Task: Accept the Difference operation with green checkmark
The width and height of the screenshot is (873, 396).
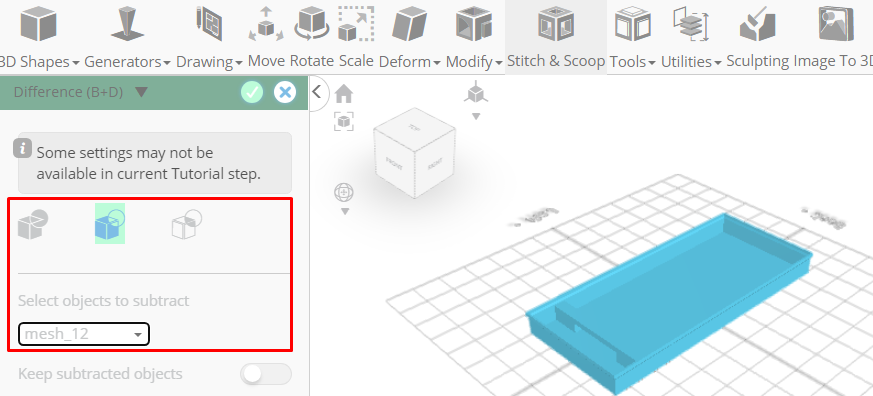Action: pos(252,92)
